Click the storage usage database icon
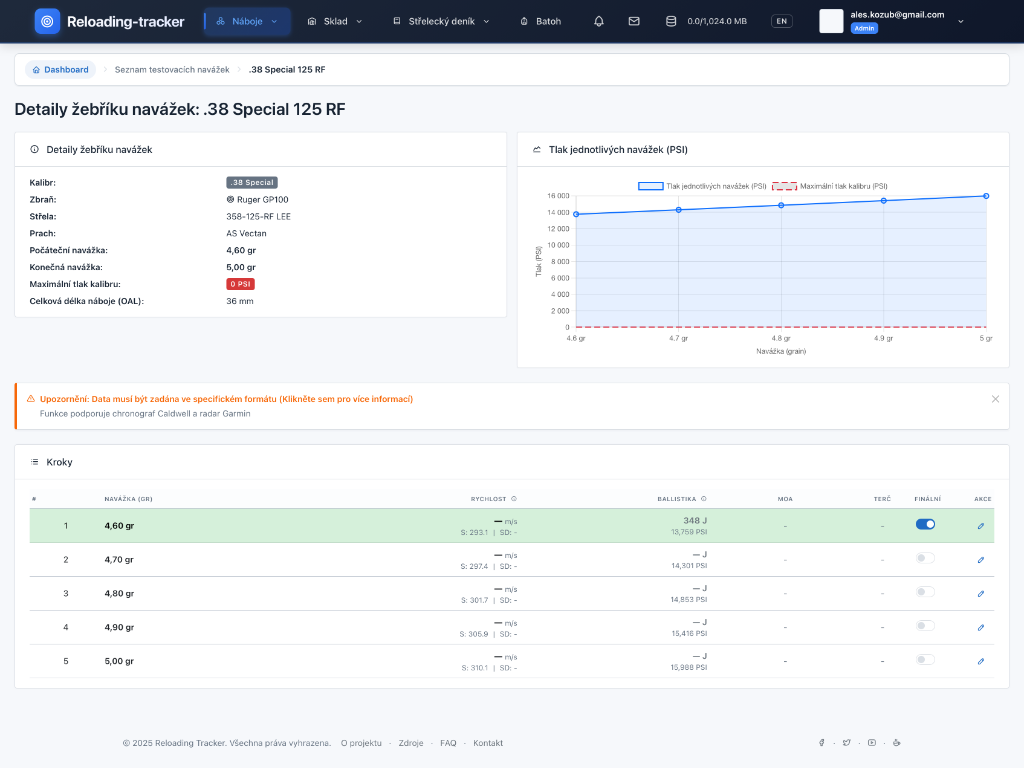Screen dimensions: 1024x768 click(670, 21)
